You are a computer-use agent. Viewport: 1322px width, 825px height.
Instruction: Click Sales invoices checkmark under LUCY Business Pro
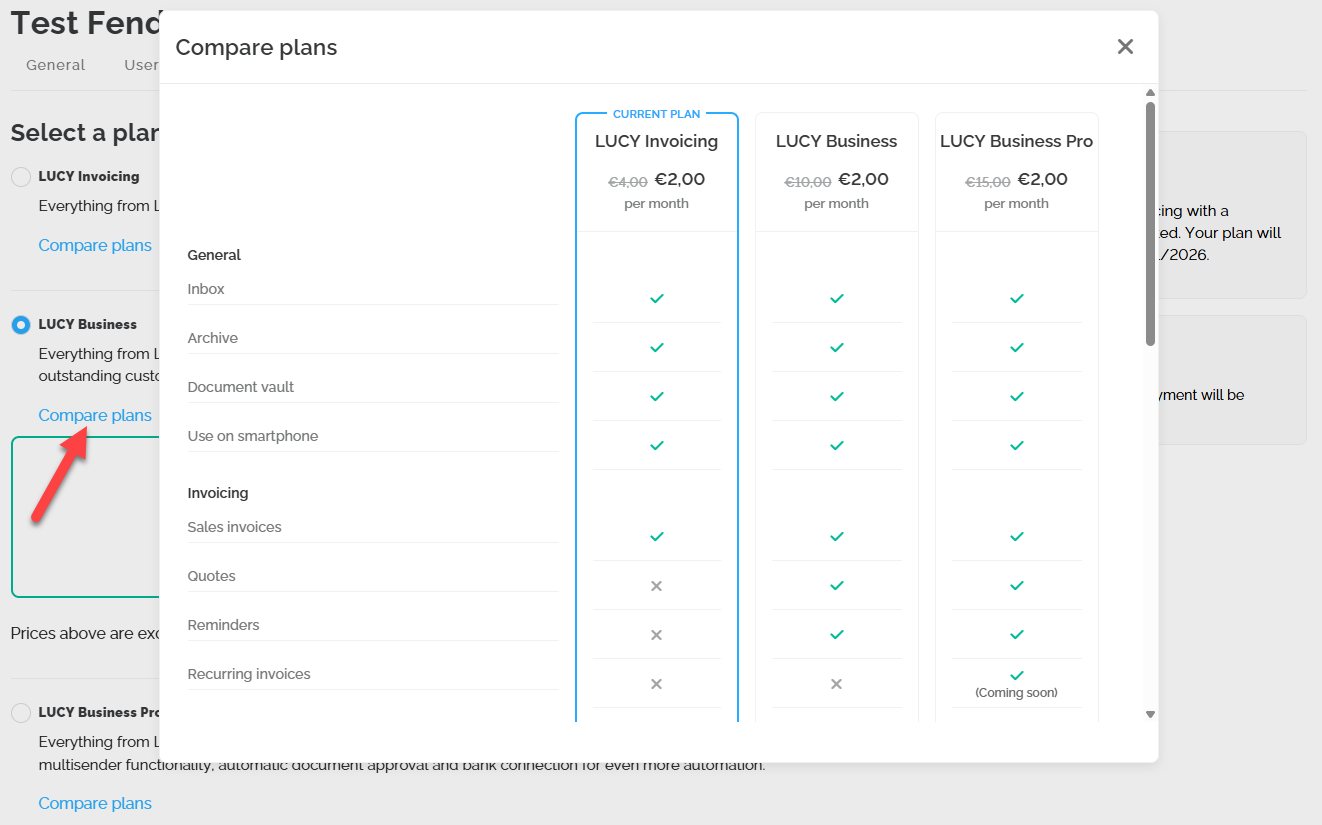1017,537
